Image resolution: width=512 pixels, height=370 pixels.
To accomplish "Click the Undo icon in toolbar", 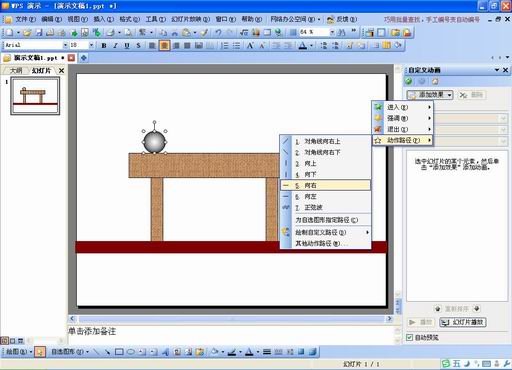I will coord(218,32).
